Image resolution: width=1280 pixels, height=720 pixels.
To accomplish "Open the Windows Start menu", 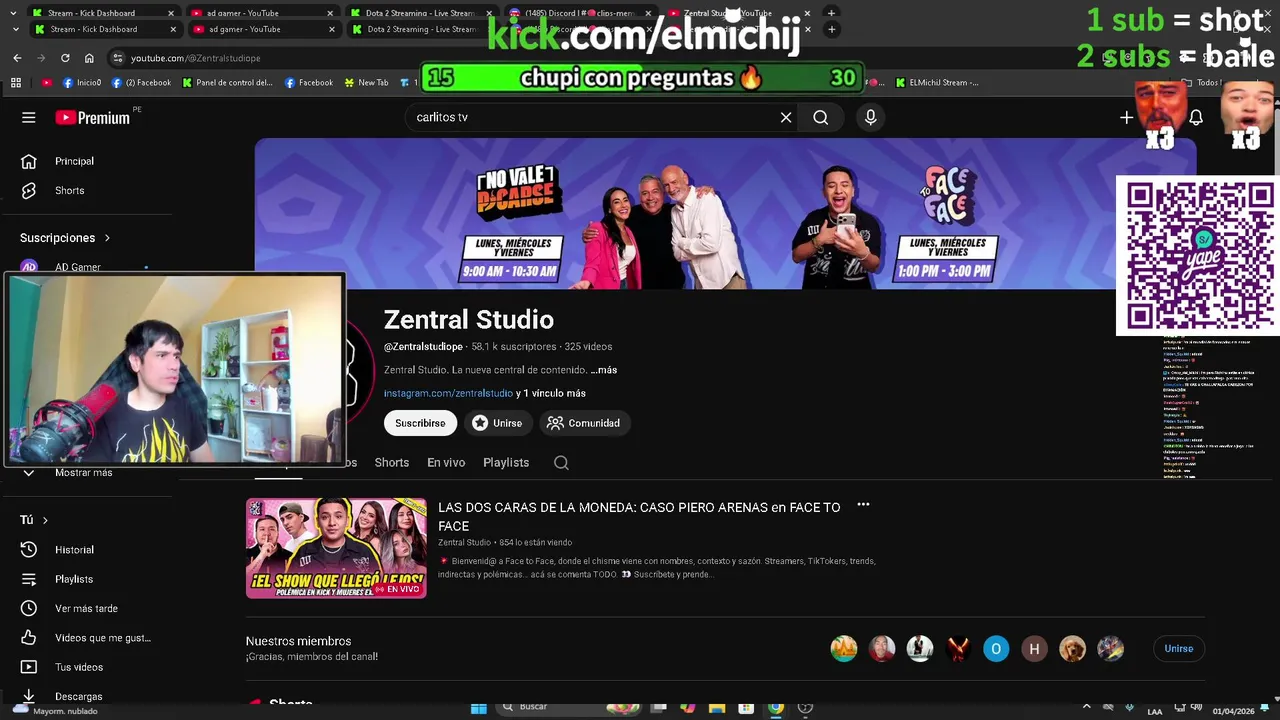I will coord(479,708).
